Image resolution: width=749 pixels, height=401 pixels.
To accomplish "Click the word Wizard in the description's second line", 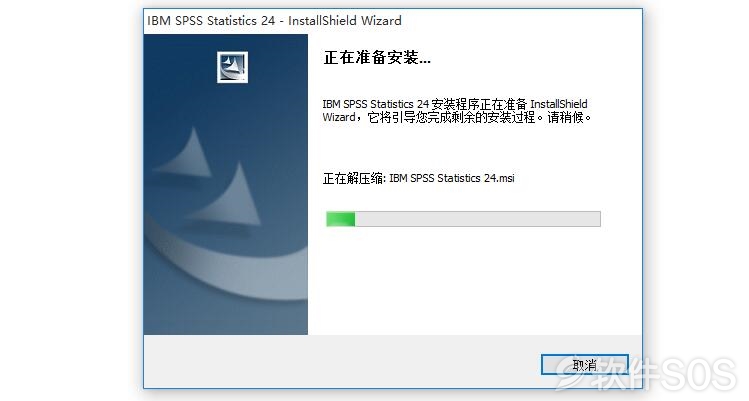I will click(339, 117).
